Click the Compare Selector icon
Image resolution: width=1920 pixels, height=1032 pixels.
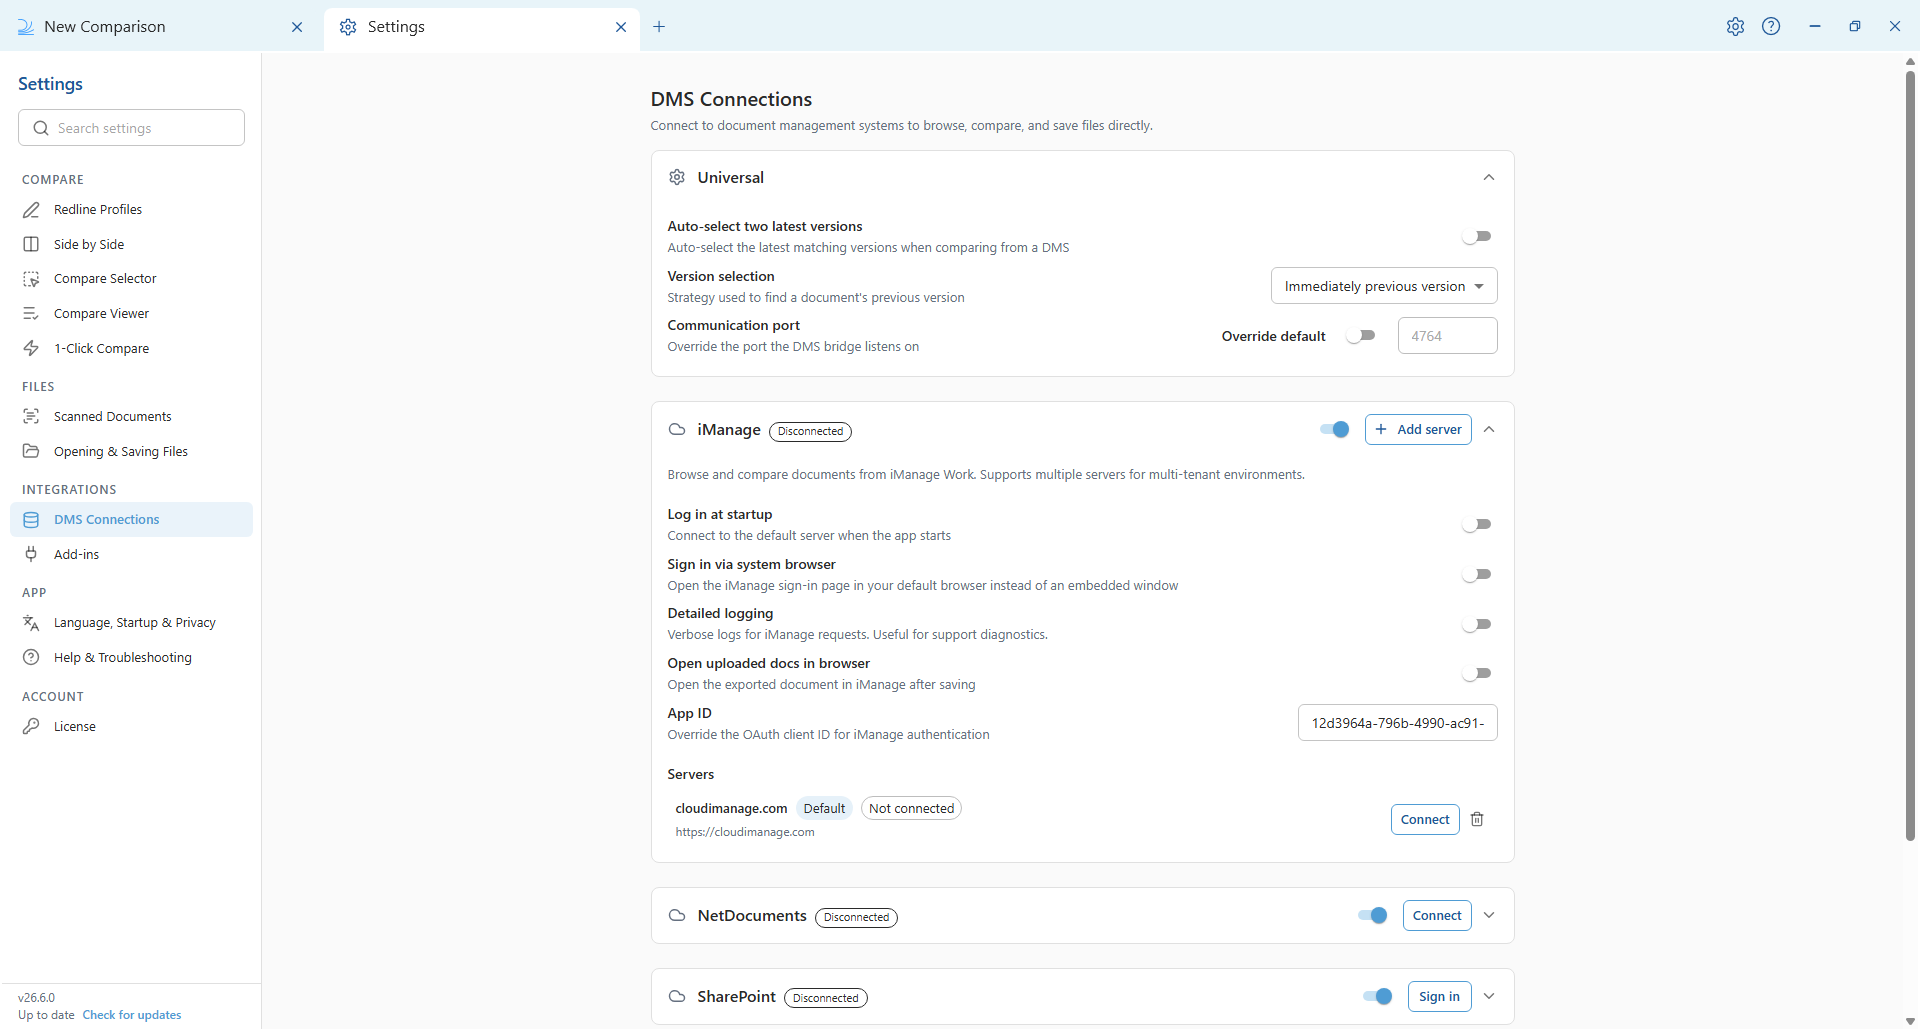[31, 279]
